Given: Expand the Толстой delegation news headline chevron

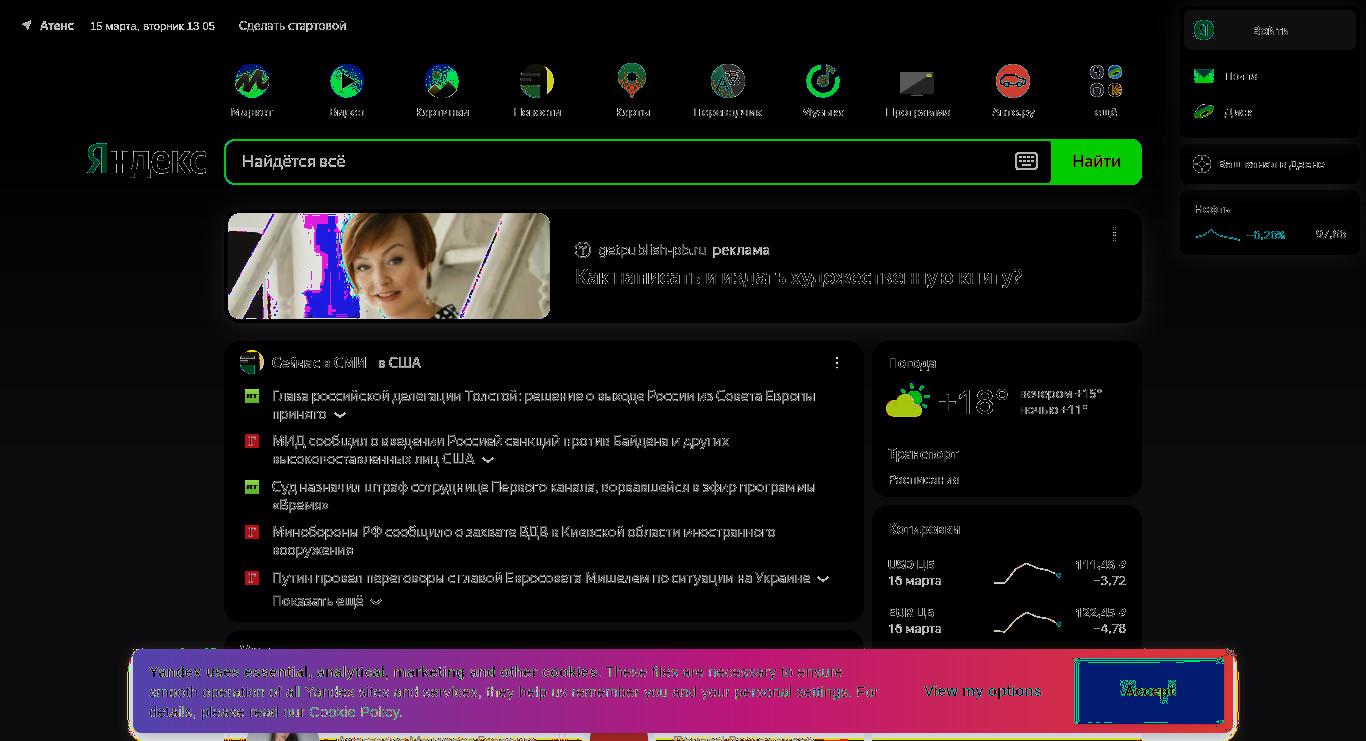Looking at the screenshot, I should pos(340,415).
